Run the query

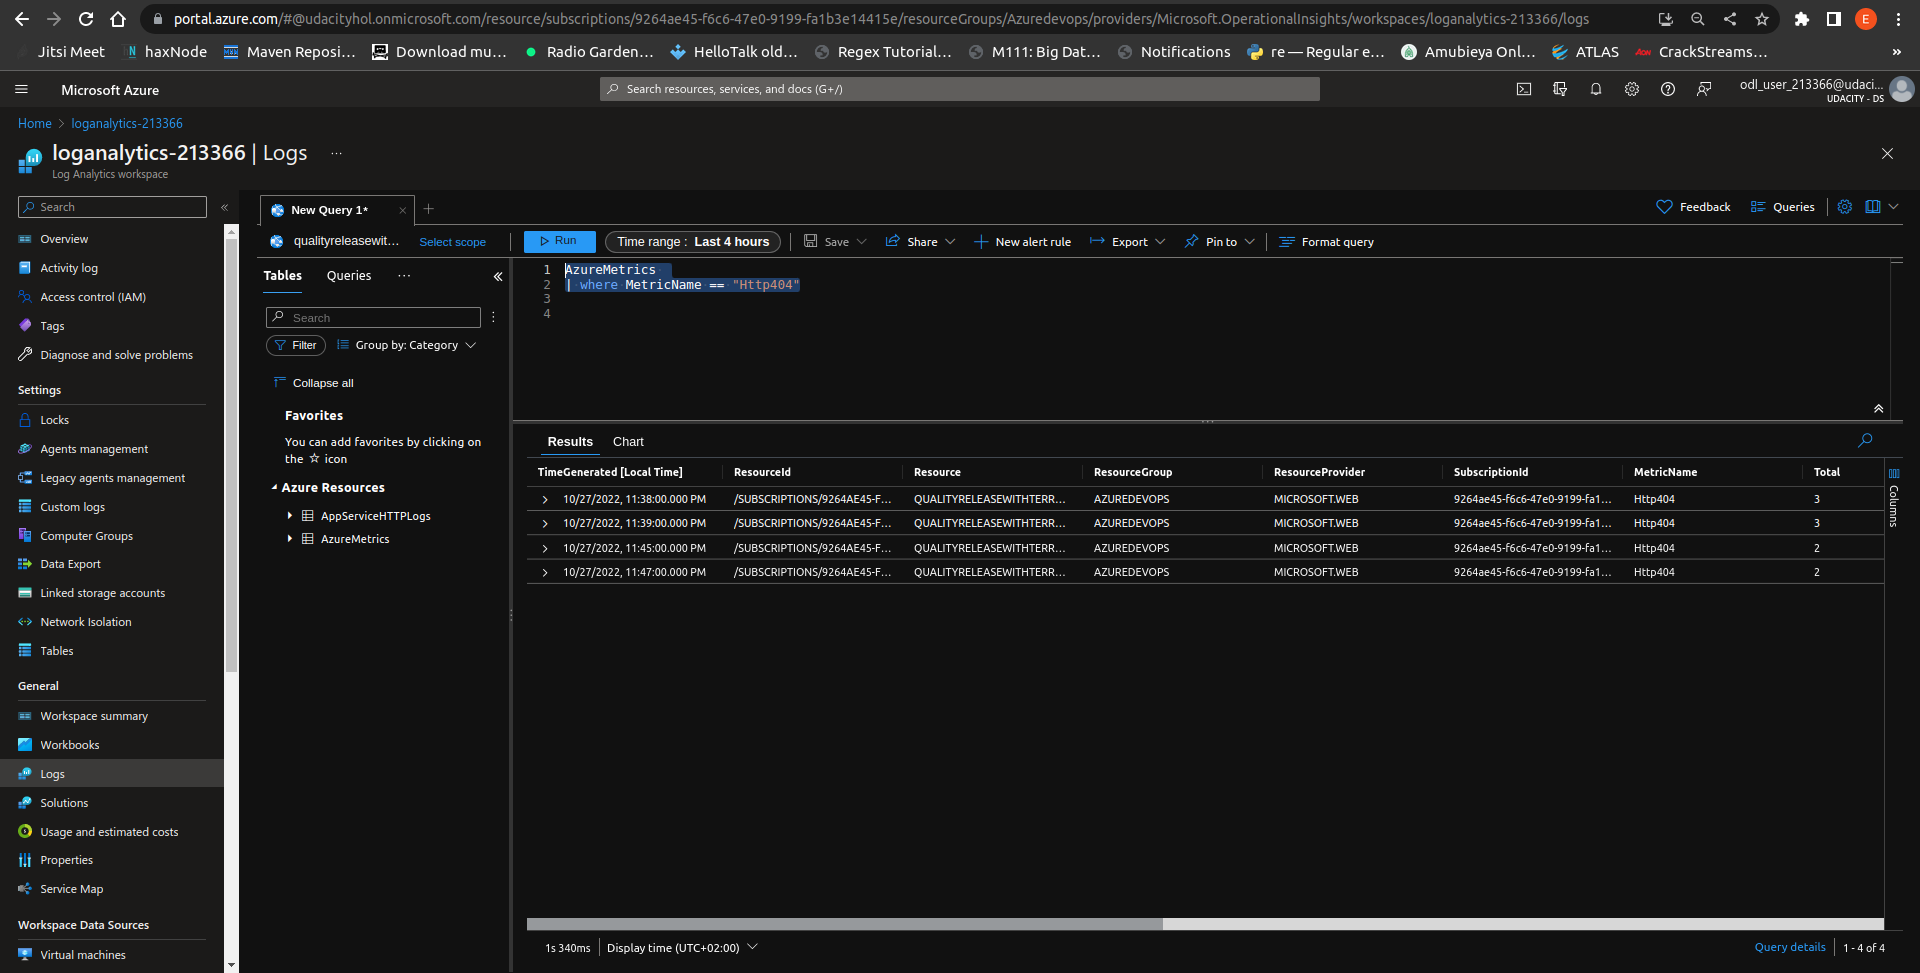point(559,241)
